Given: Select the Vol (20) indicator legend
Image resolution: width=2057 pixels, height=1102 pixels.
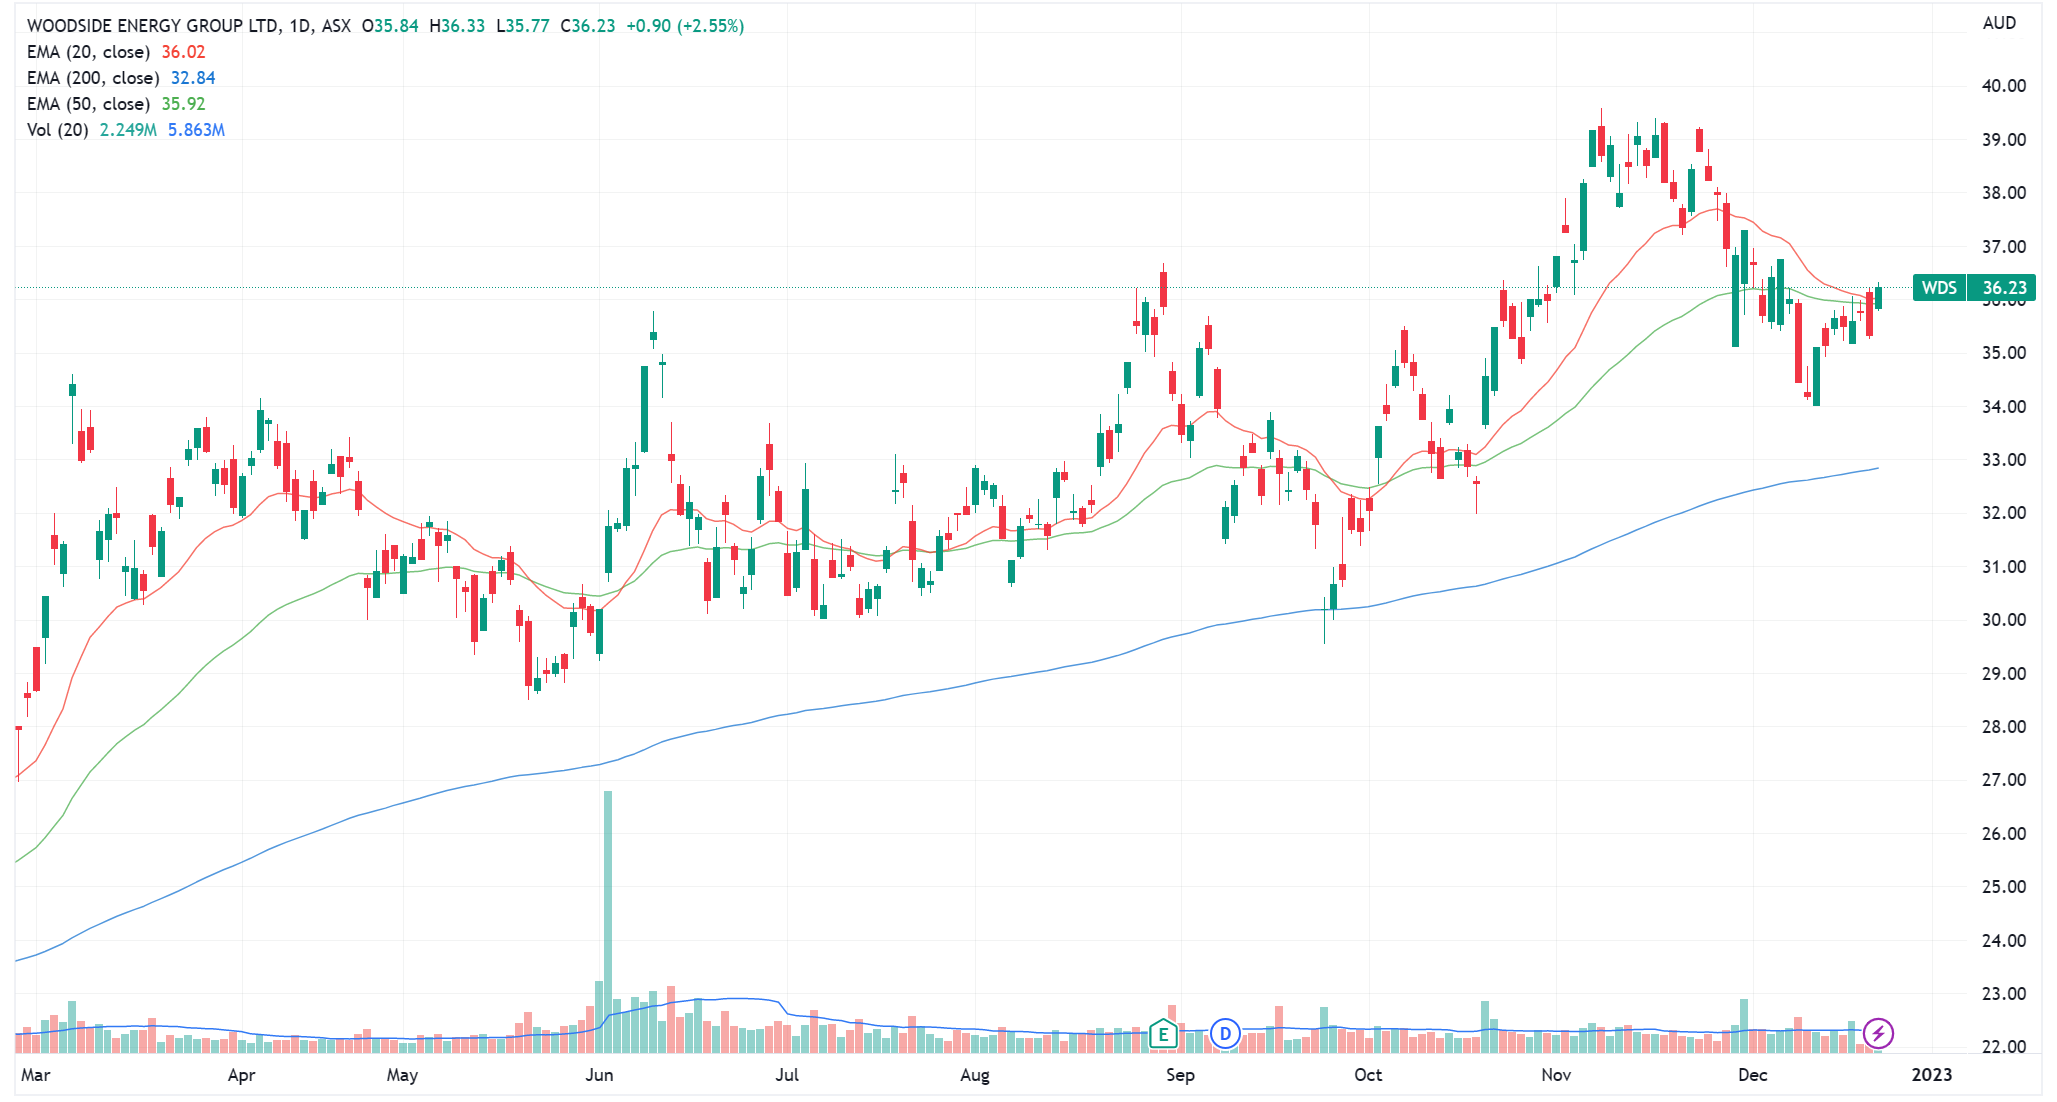Looking at the screenshot, I should pos(57,130).
